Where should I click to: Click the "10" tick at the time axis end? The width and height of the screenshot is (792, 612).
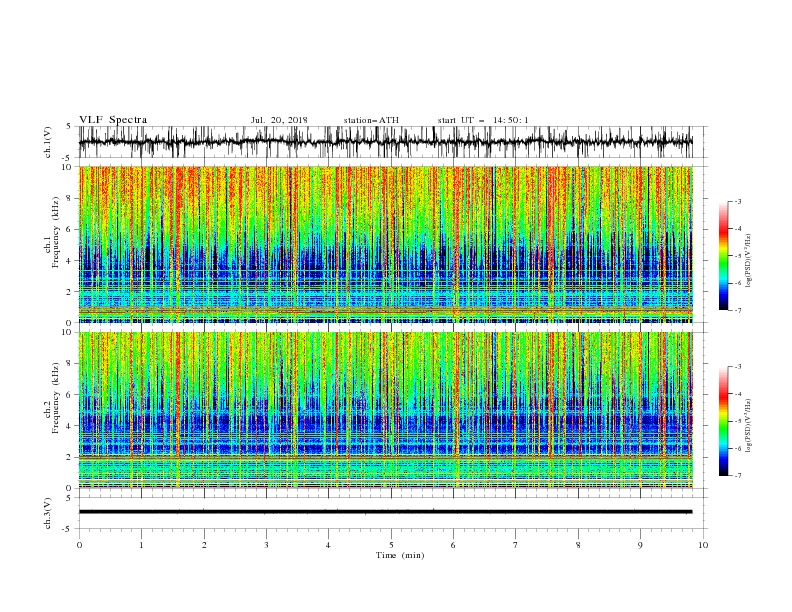point(703,545)
